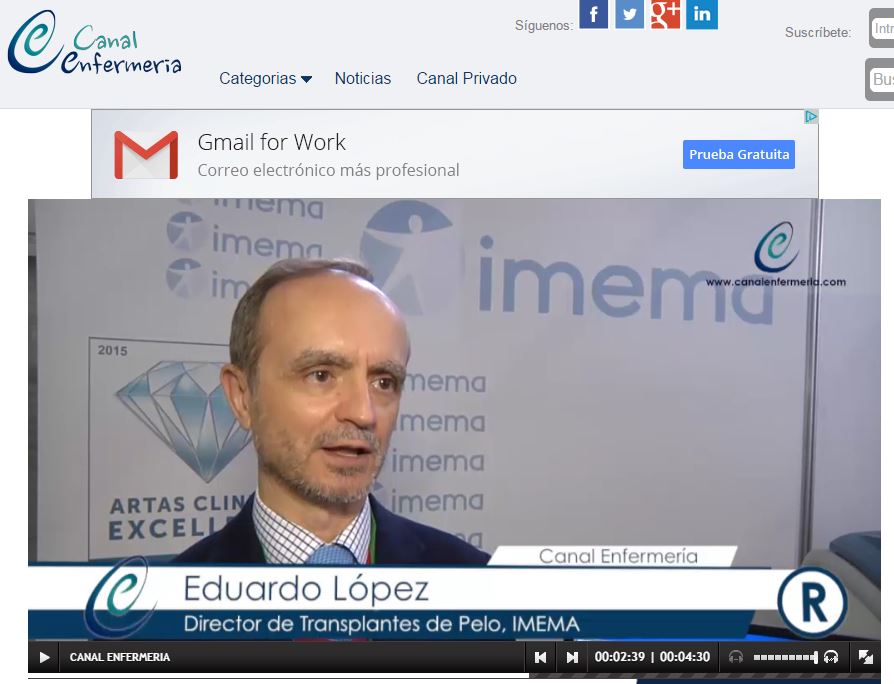Viewport: 894px width, 684px height.
Task: Adjust the video volume slider
Action: pos(785,657)
